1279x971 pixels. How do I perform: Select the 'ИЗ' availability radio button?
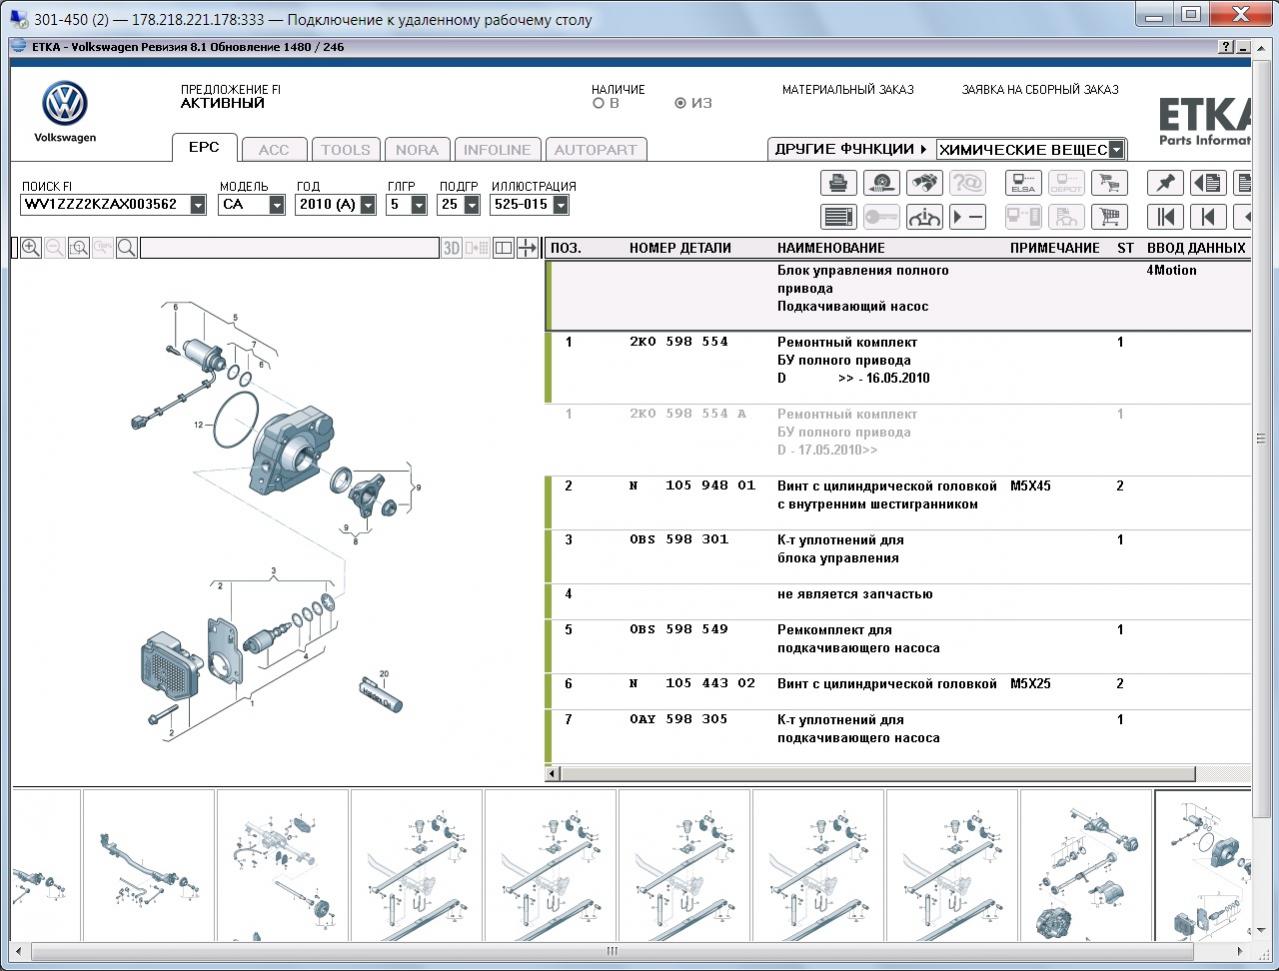coord(680,103)
